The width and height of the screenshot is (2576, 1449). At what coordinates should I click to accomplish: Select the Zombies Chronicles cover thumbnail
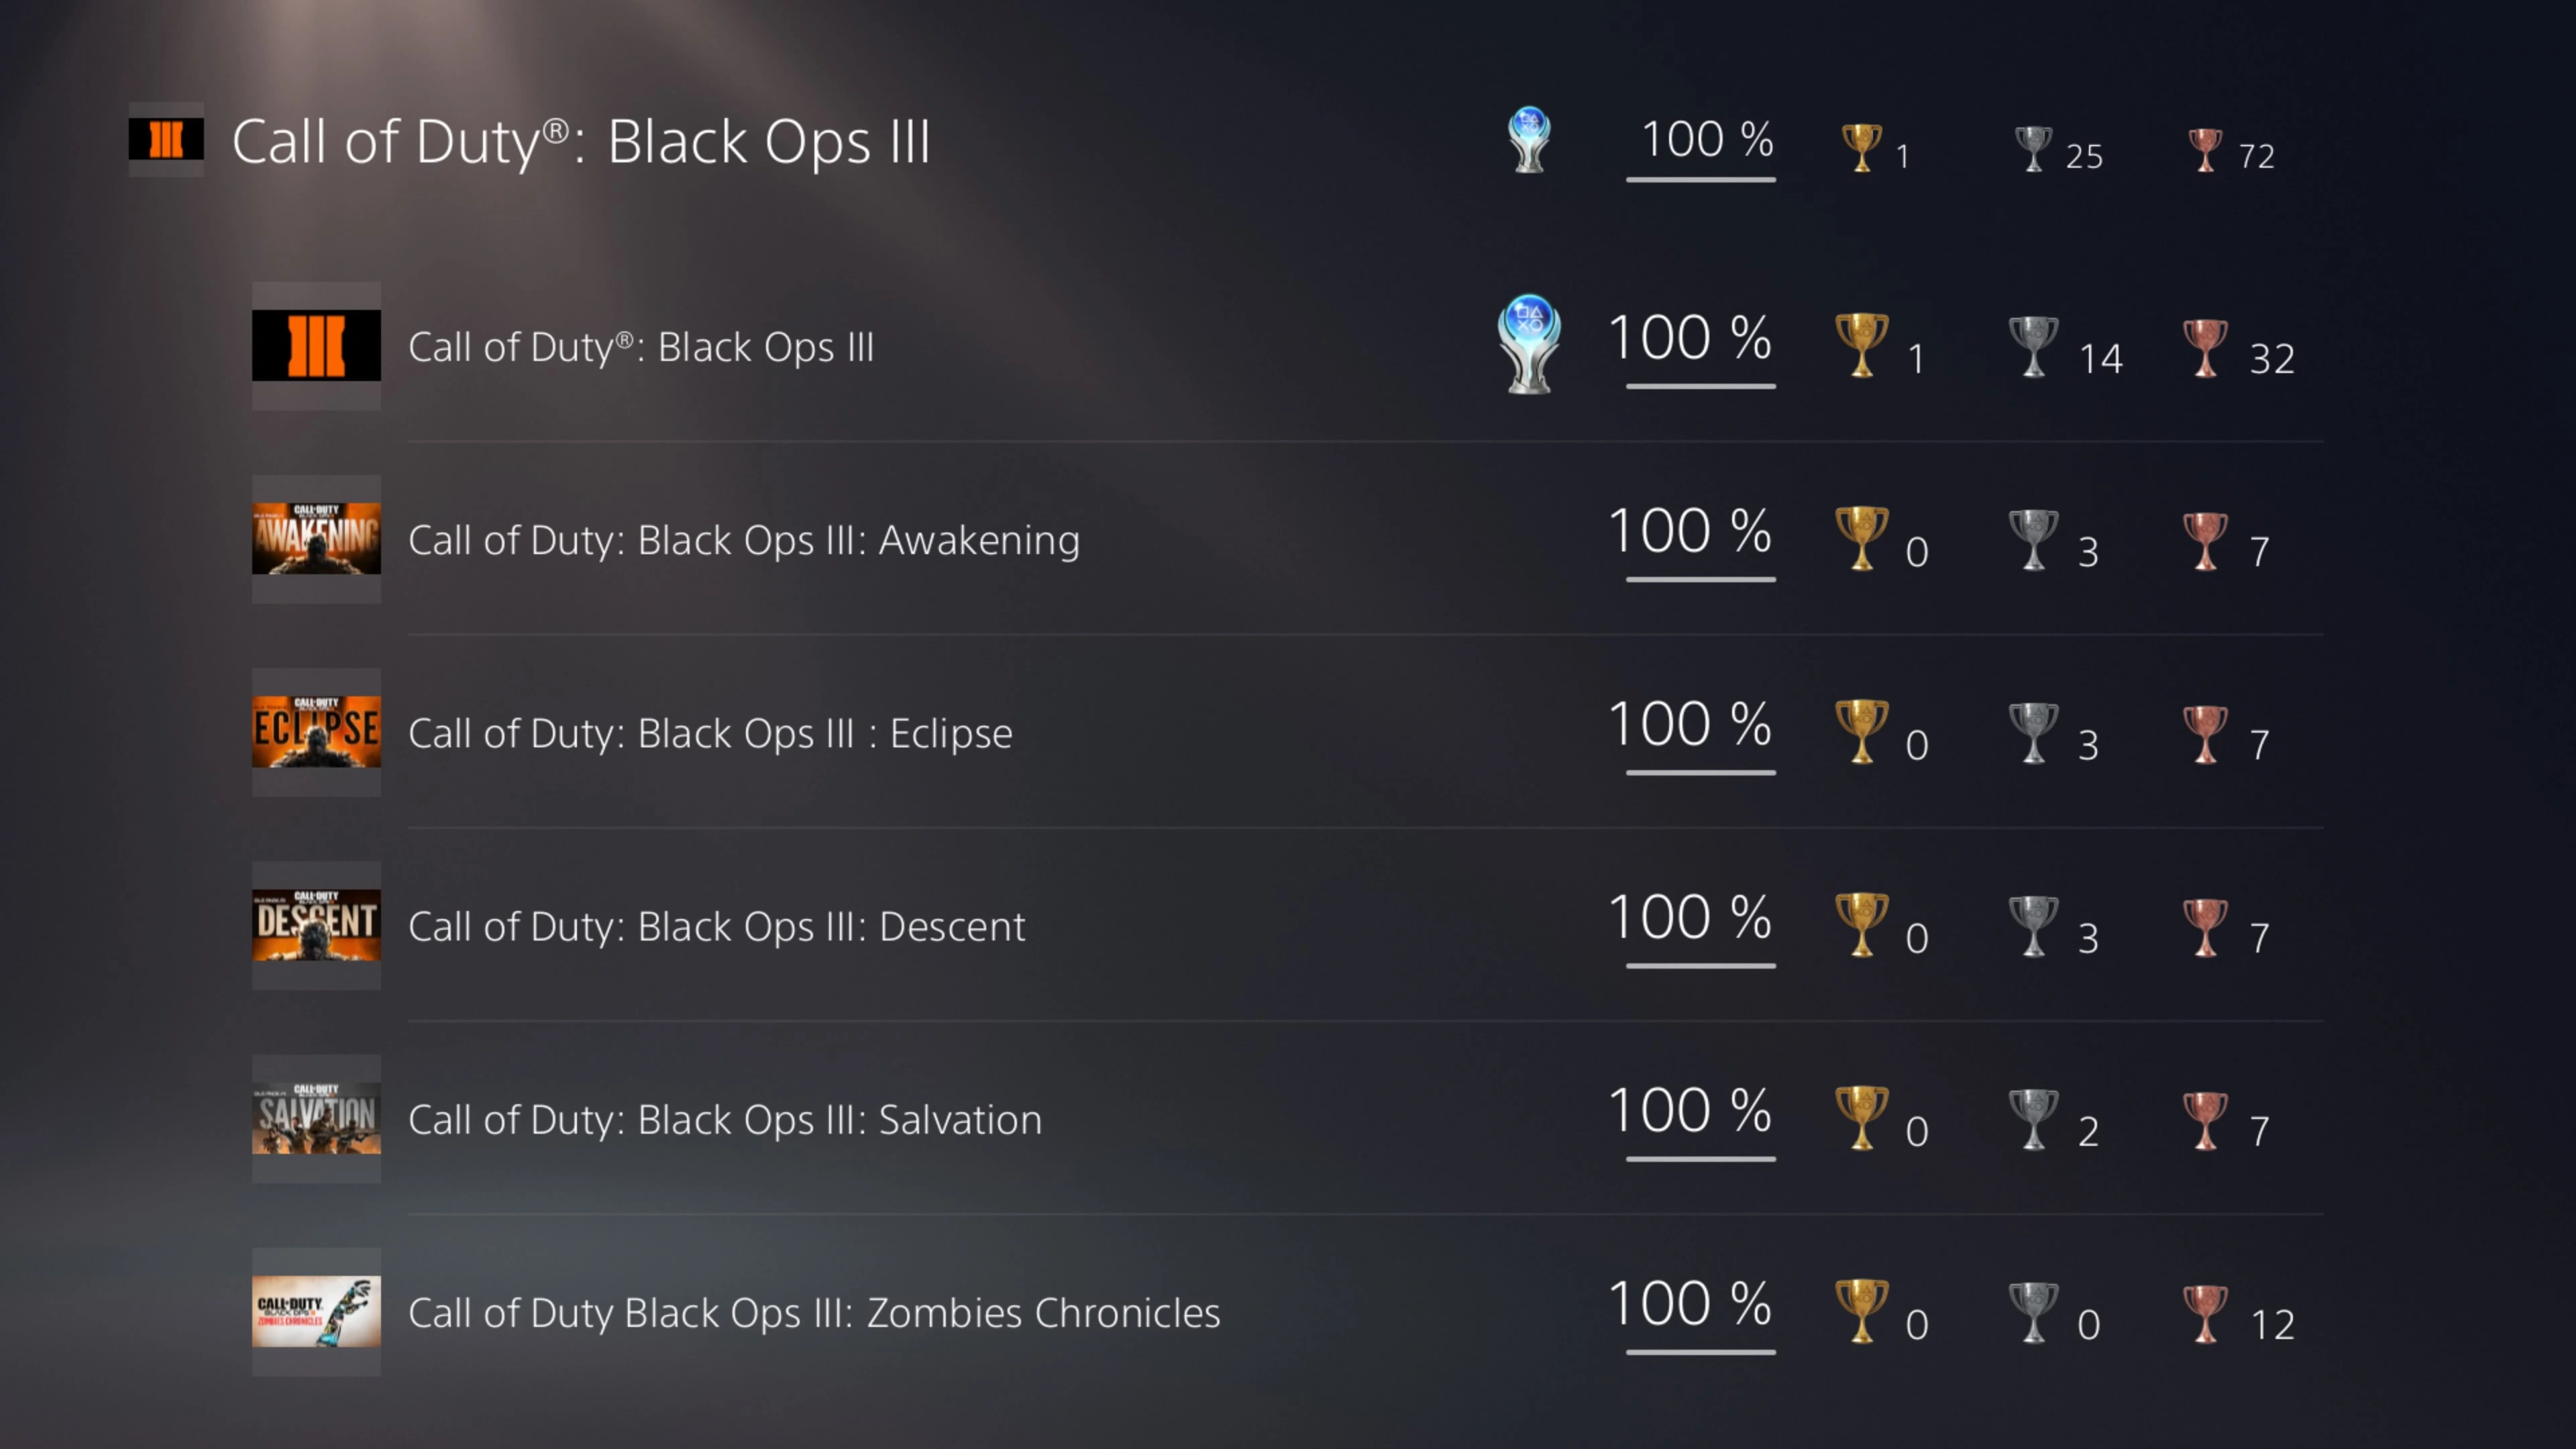[x=316, y=1312]
